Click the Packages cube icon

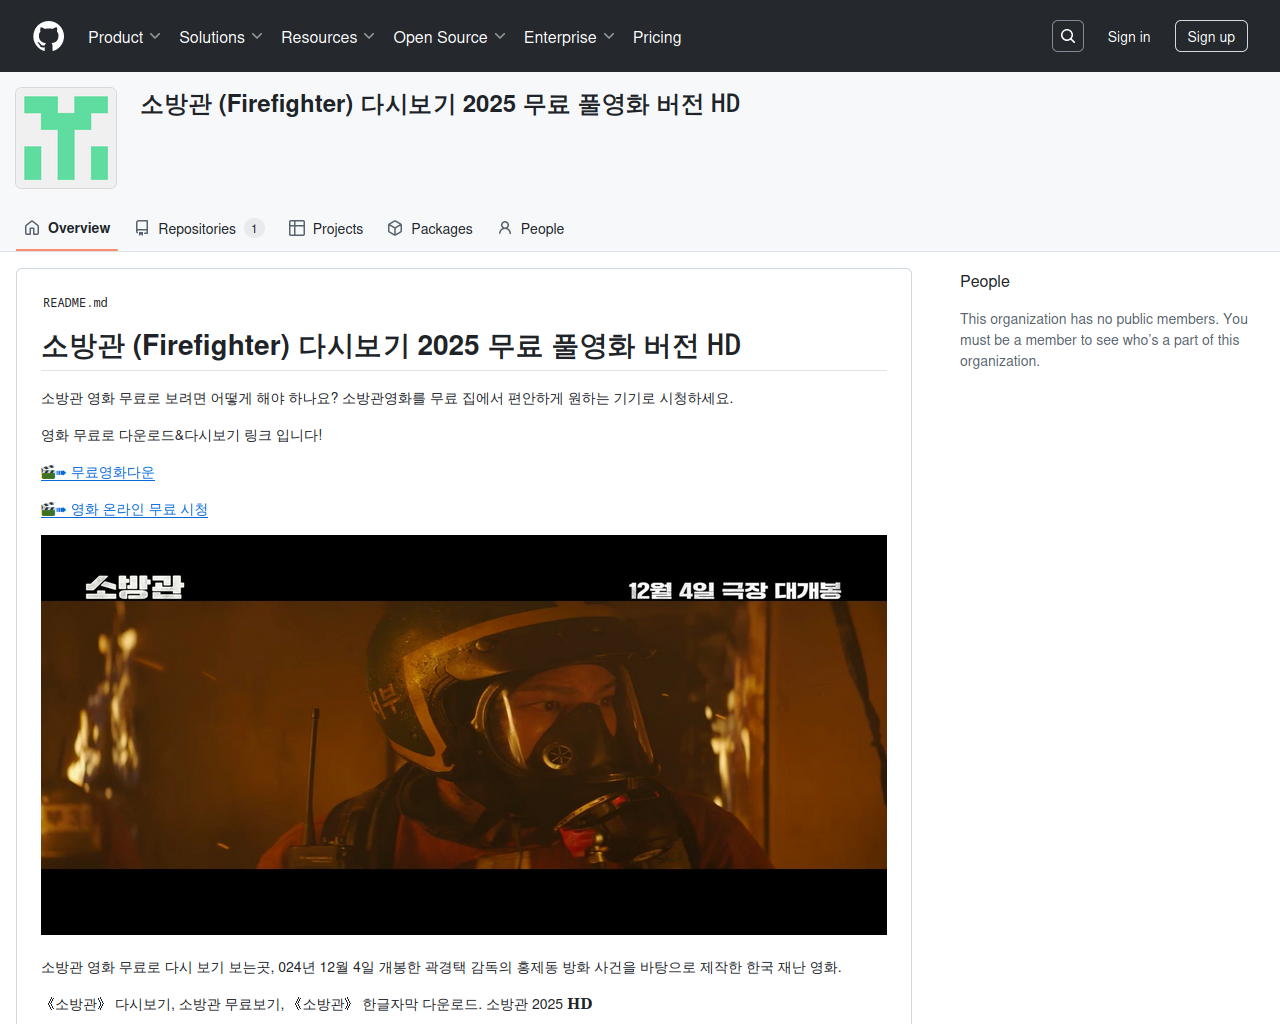[x=395, y=228]
